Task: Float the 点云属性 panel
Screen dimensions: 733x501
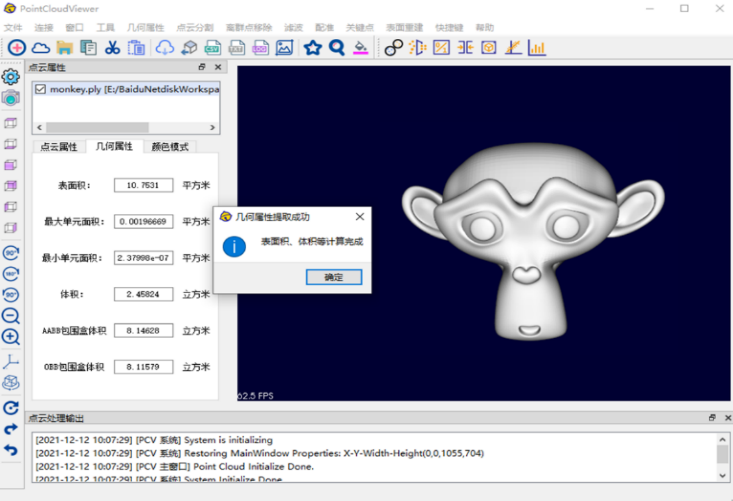Action: click(x=202, y=67)
